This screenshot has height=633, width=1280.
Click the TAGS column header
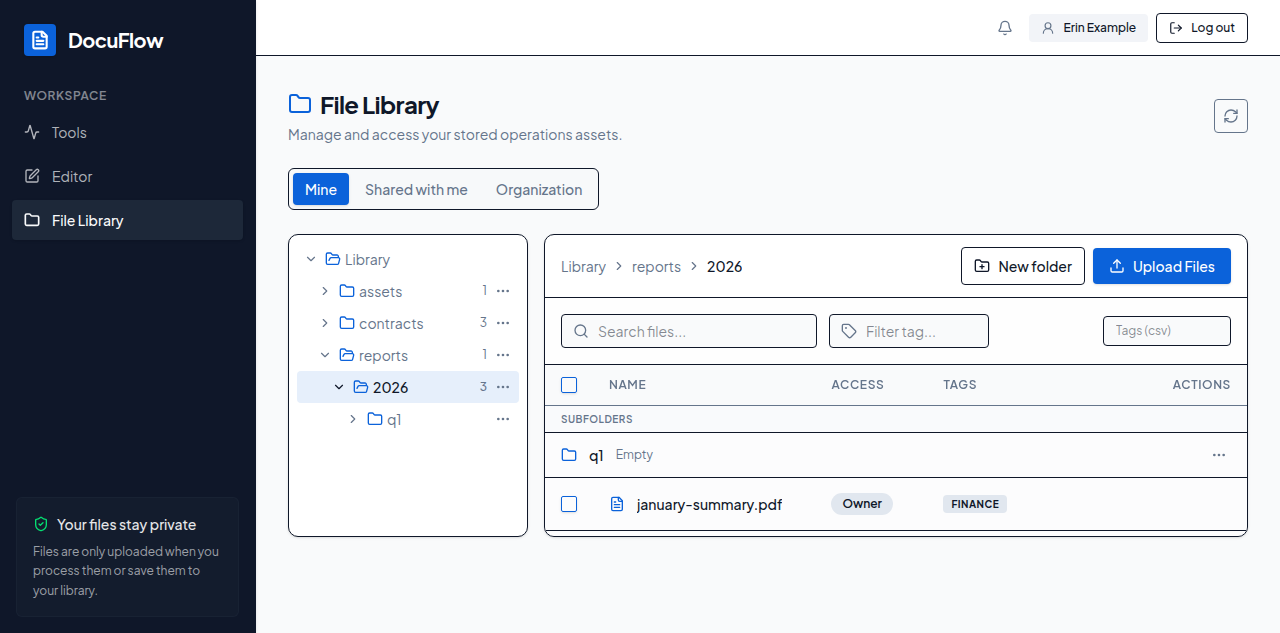960,385
